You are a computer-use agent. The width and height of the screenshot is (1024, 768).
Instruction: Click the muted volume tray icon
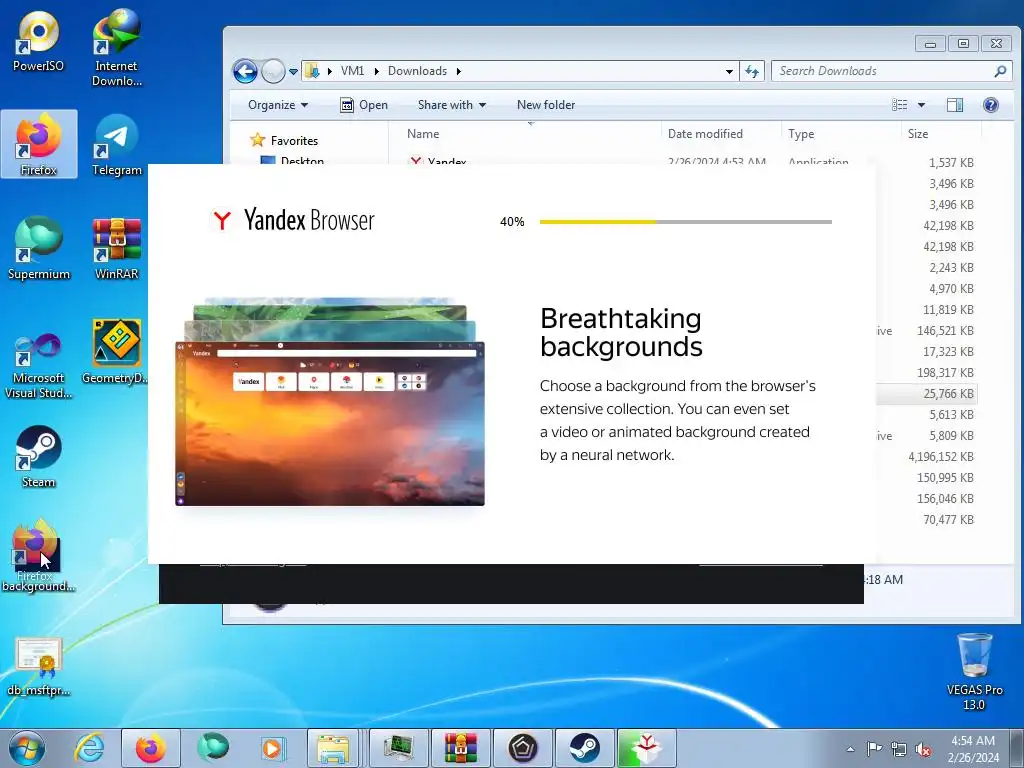point(923,749)
